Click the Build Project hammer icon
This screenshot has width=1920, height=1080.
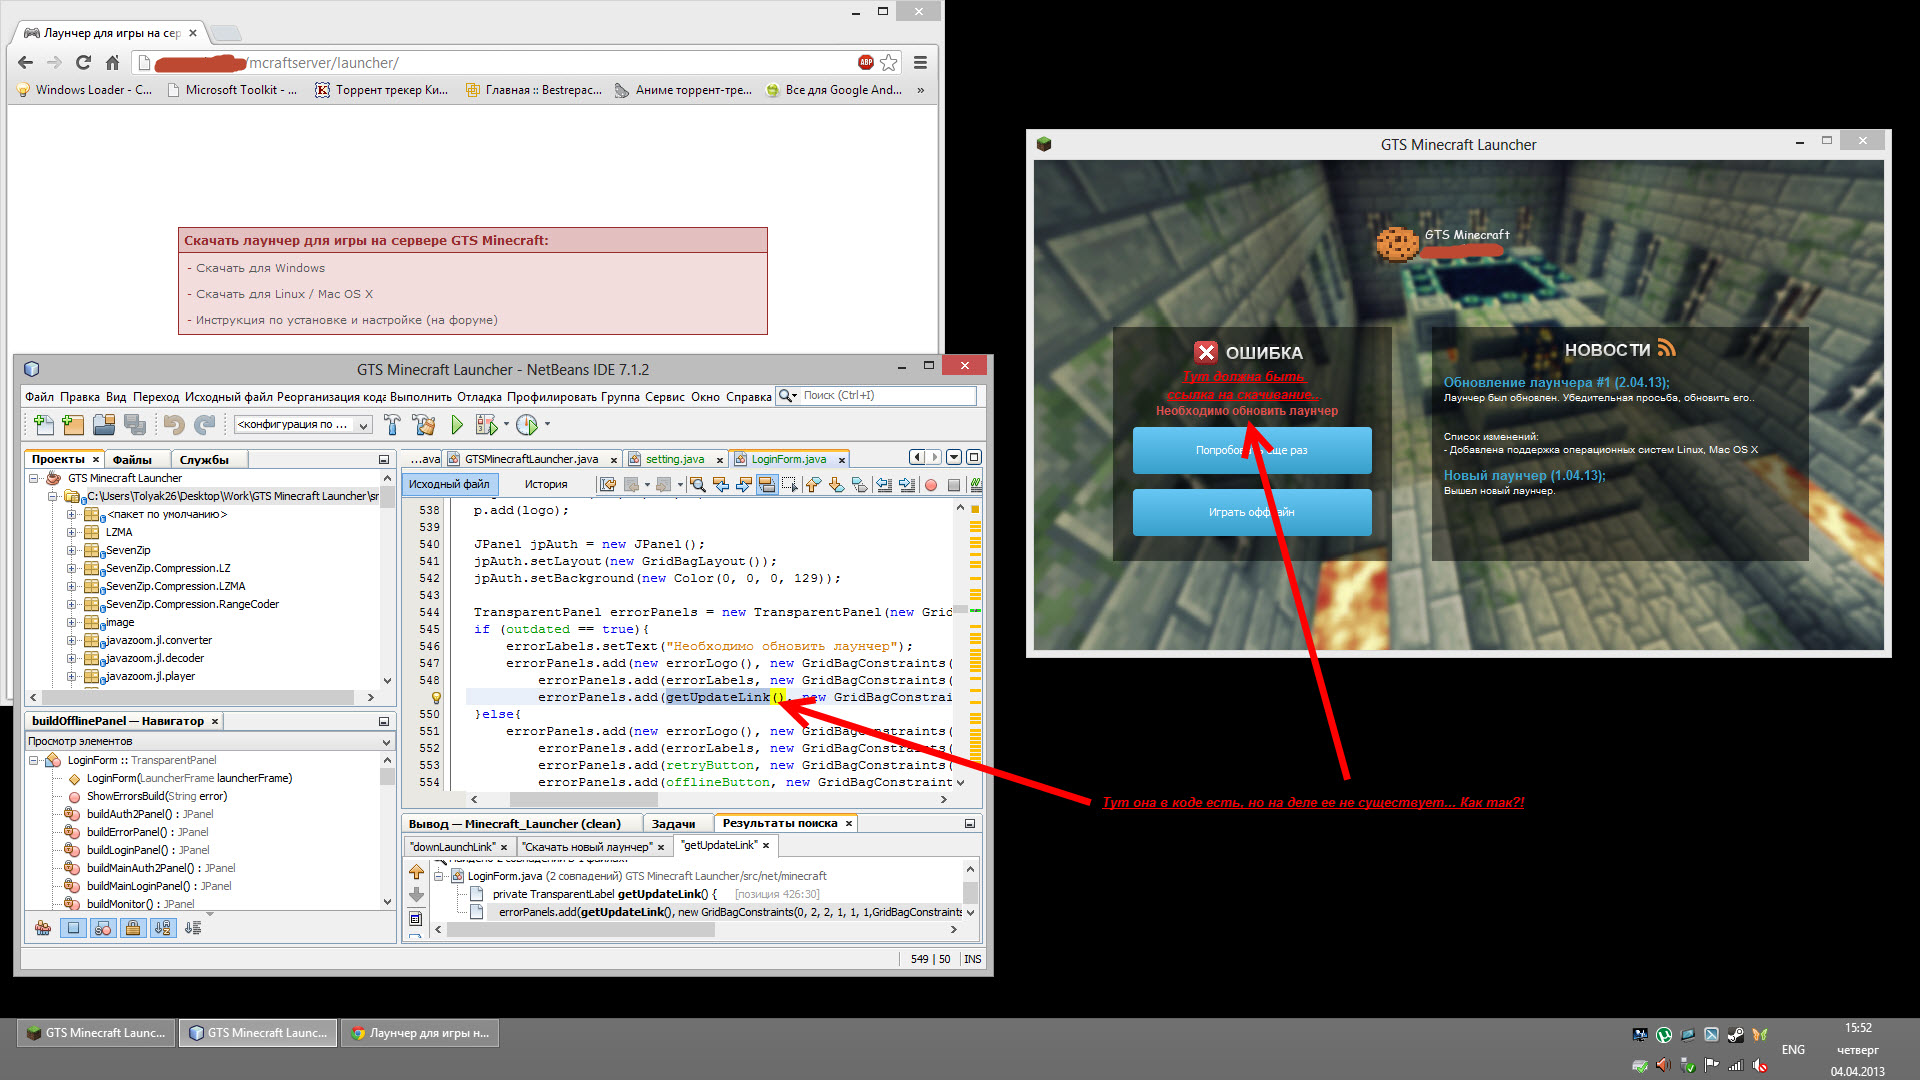[x=392, y=425]
